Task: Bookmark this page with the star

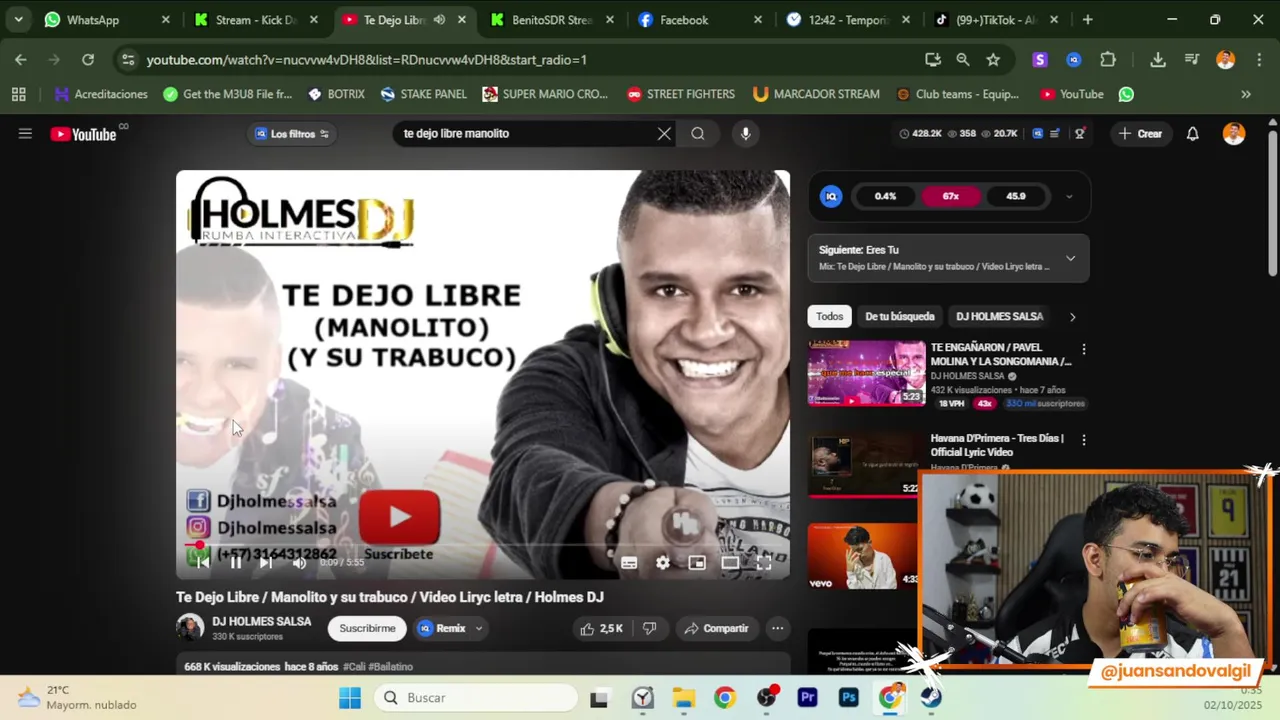Action: click(993, 60)
